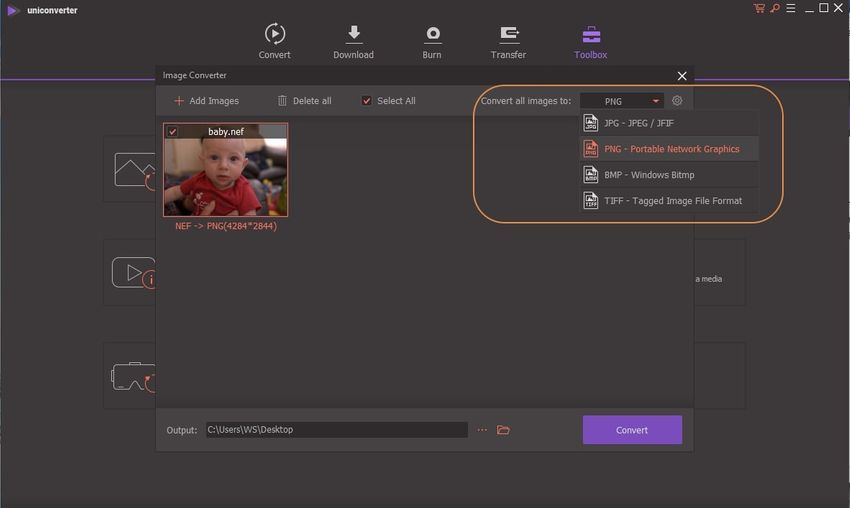The height and width of the screenshot is (508, 850).
Task: Open the Burn disc section
Action: point(432,34)
